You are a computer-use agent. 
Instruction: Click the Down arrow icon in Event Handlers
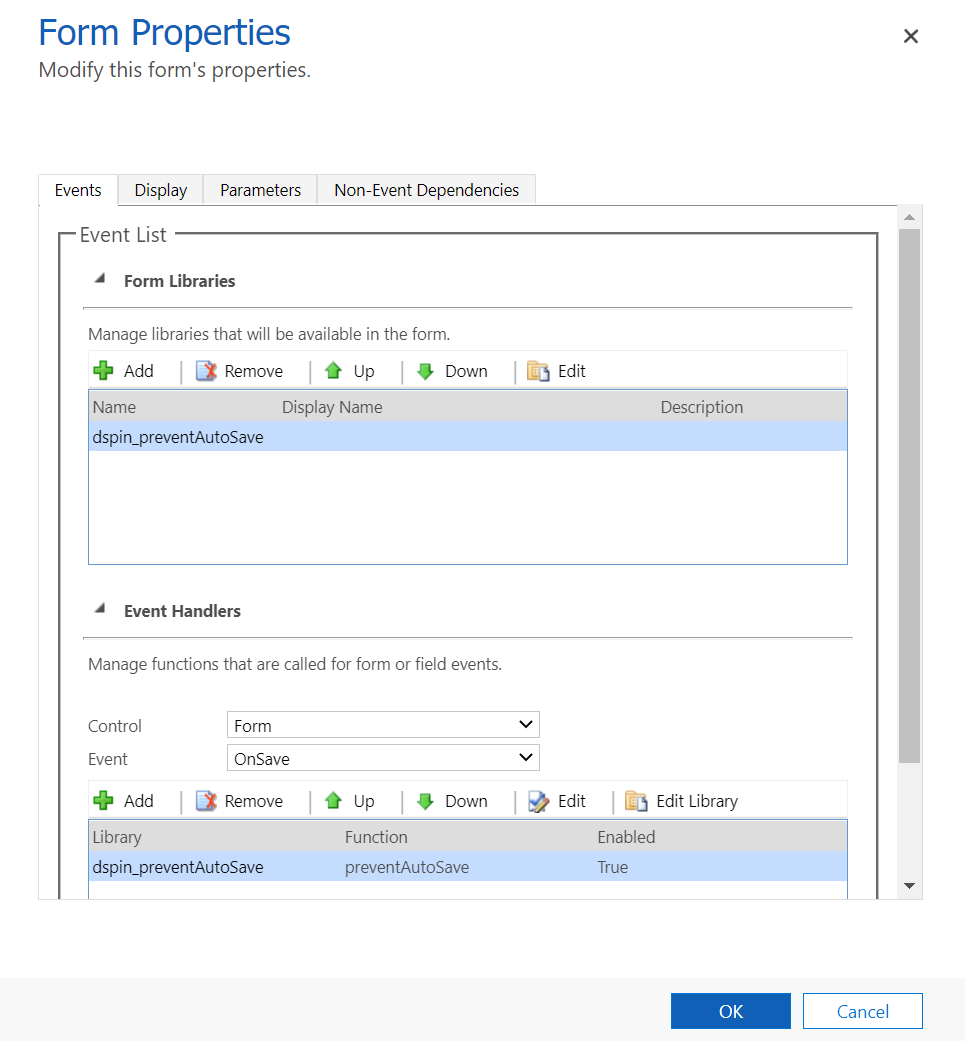(x=425, y=801)
